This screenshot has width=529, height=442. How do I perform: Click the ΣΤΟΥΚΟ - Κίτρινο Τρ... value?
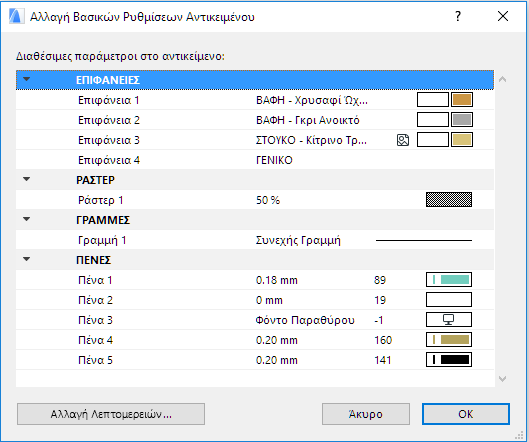tap(311, 140)
